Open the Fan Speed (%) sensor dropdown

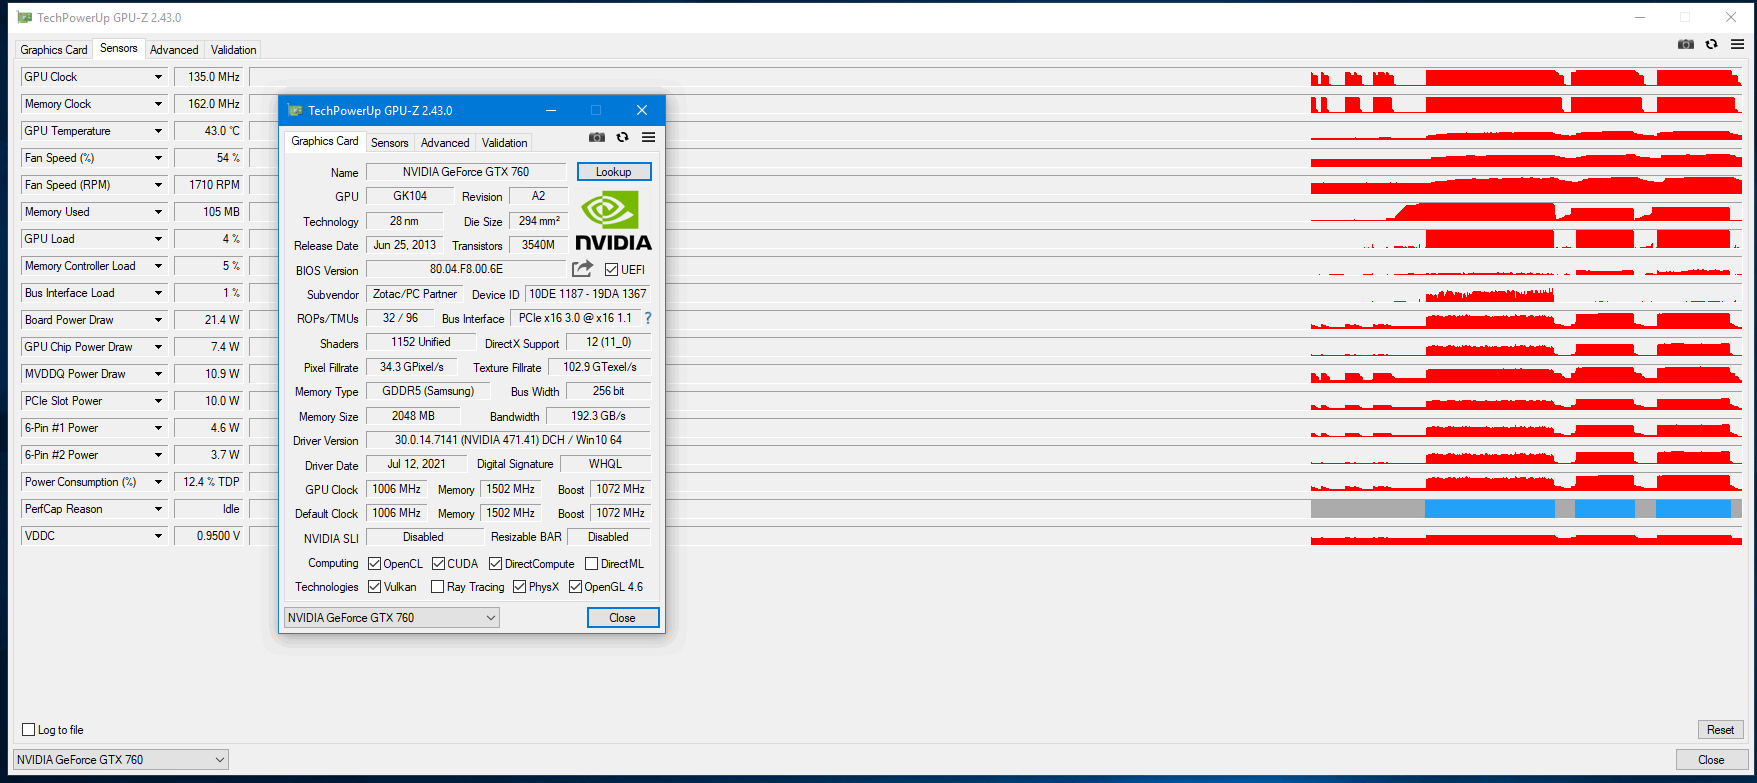click(x=158, y=158)
